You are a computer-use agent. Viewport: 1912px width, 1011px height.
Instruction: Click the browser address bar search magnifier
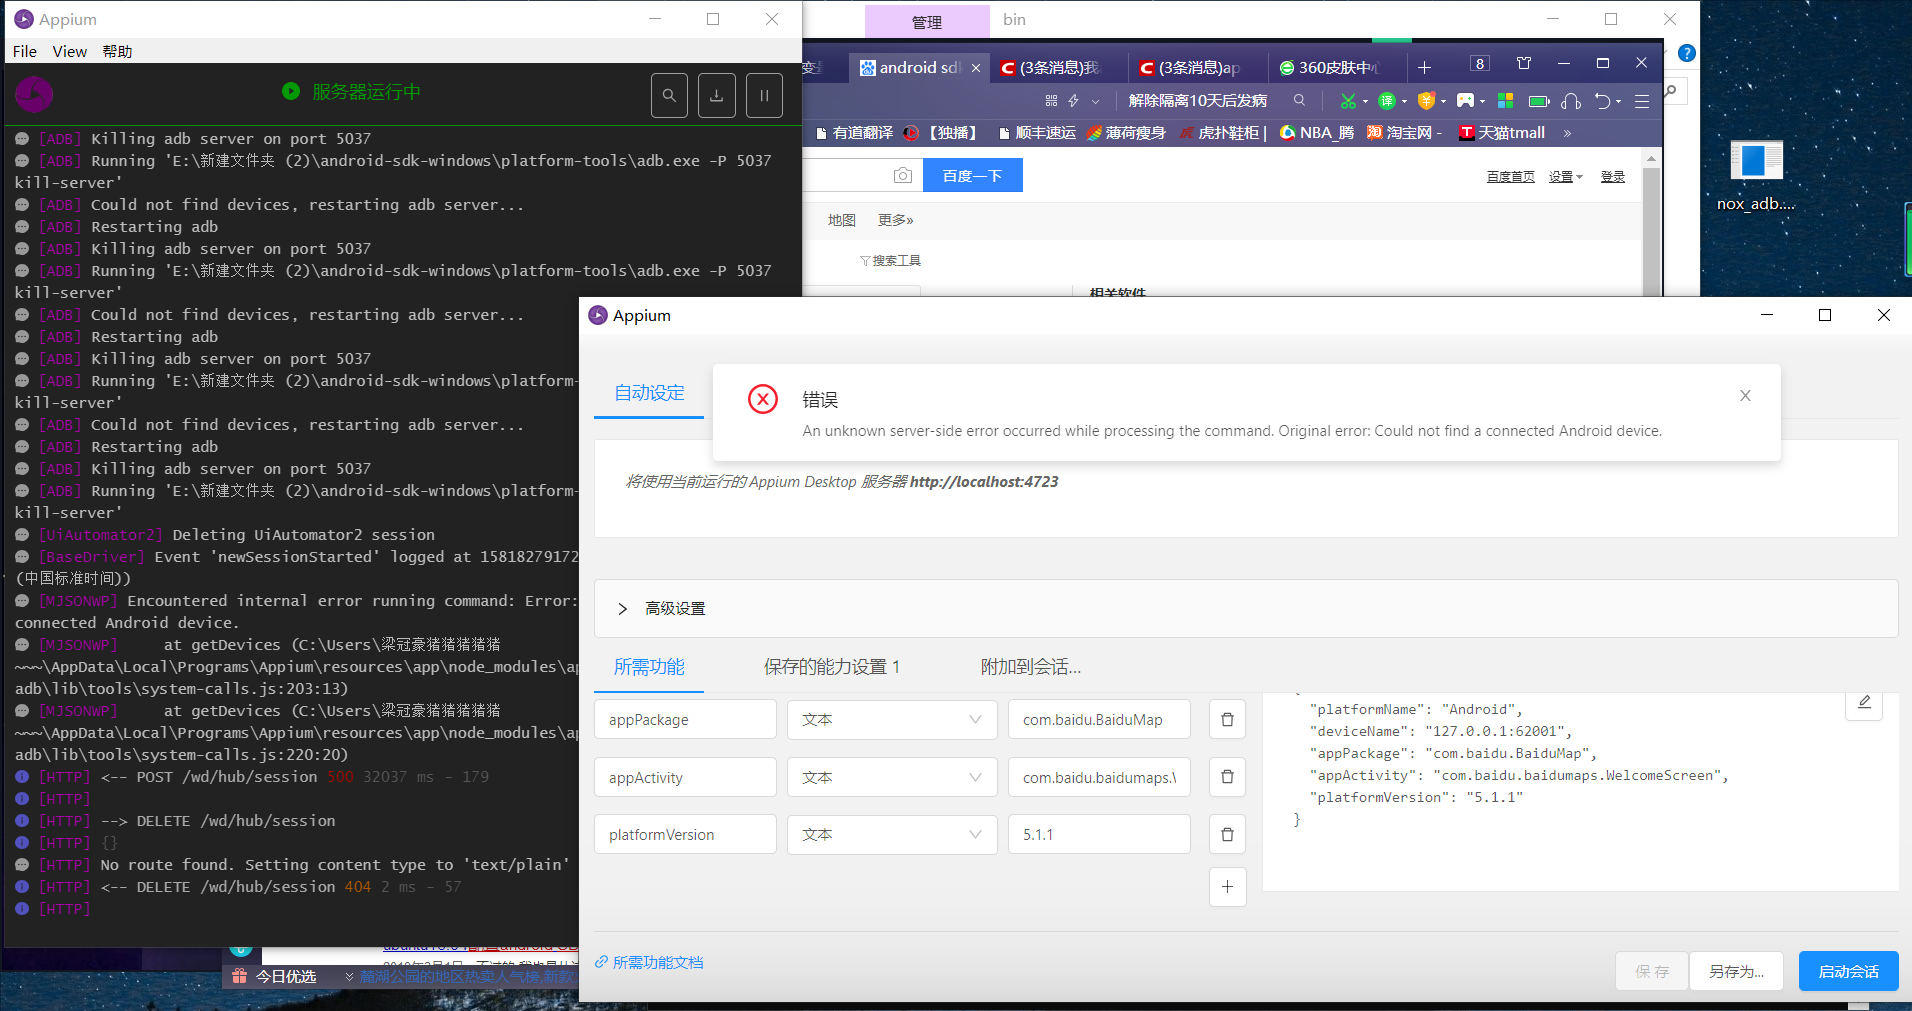pyautogui.click(x=1299, y=100)
